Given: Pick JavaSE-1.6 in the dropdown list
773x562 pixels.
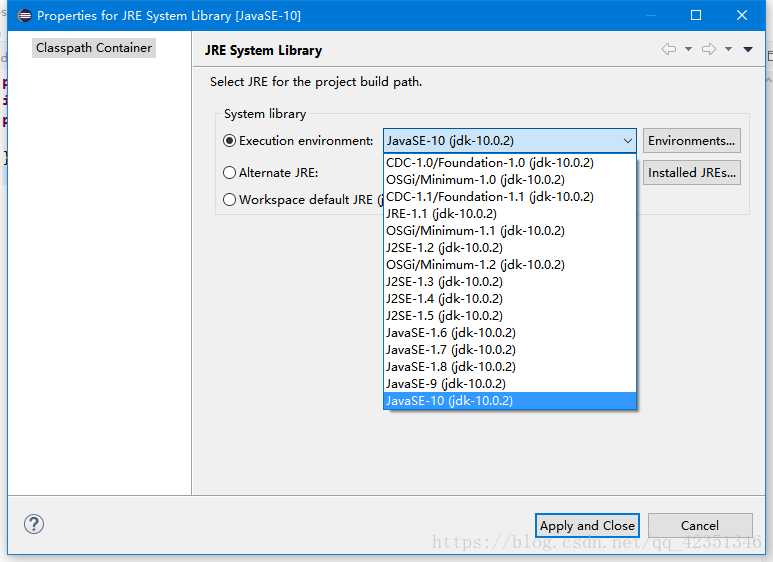Looking at the screenshot, I should 510,333.
